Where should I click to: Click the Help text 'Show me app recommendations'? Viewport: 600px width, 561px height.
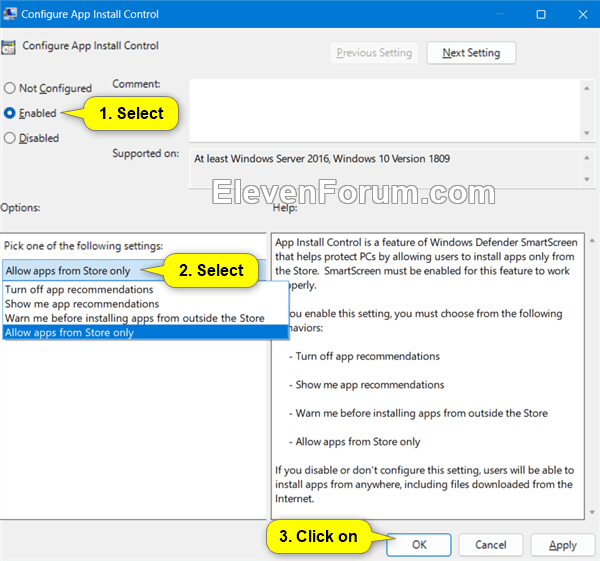(370, 385)
